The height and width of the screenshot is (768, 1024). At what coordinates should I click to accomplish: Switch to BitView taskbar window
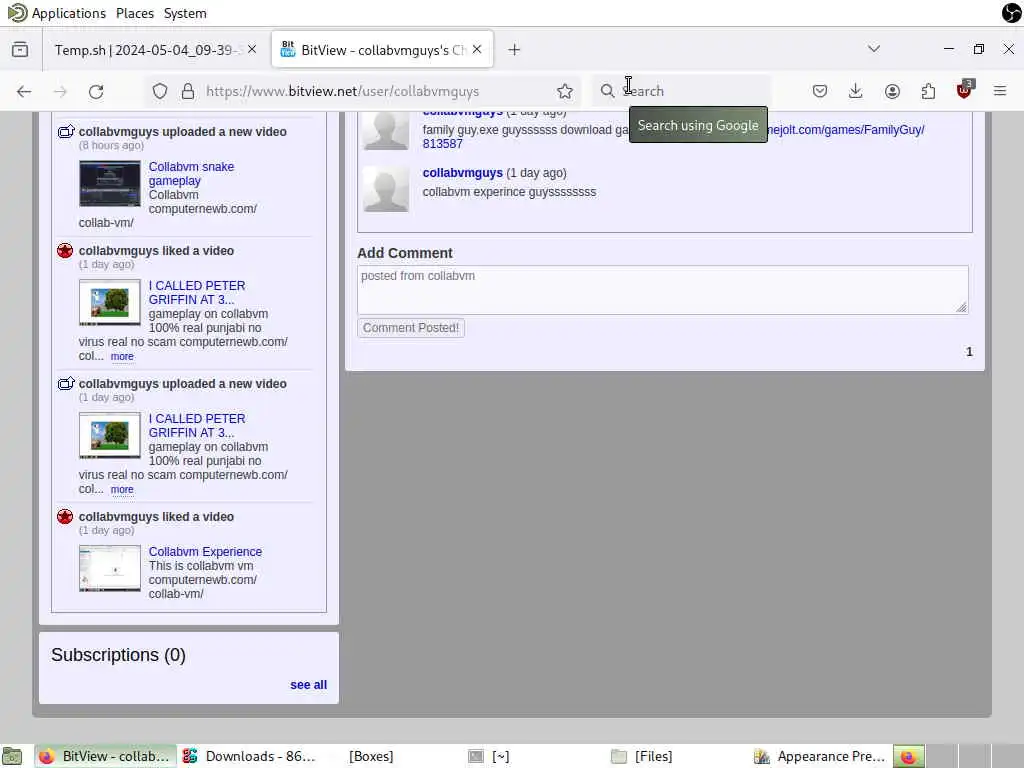point(105,756)
